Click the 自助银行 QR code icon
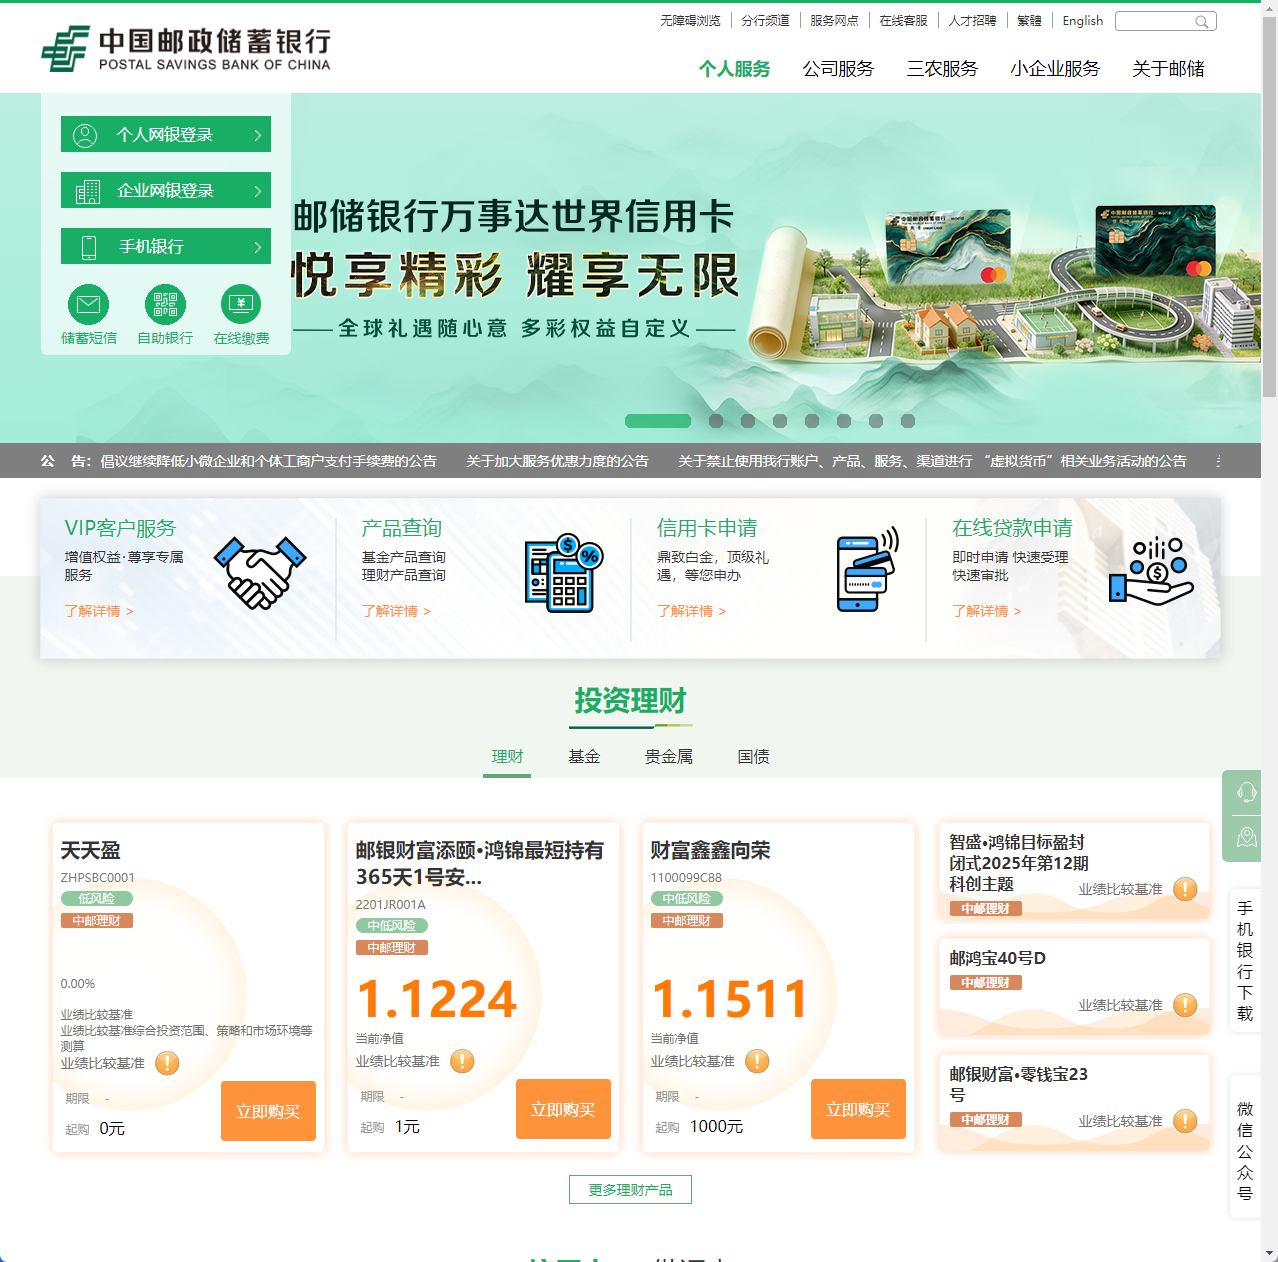1278x1262 pixels. pos(164,304)
